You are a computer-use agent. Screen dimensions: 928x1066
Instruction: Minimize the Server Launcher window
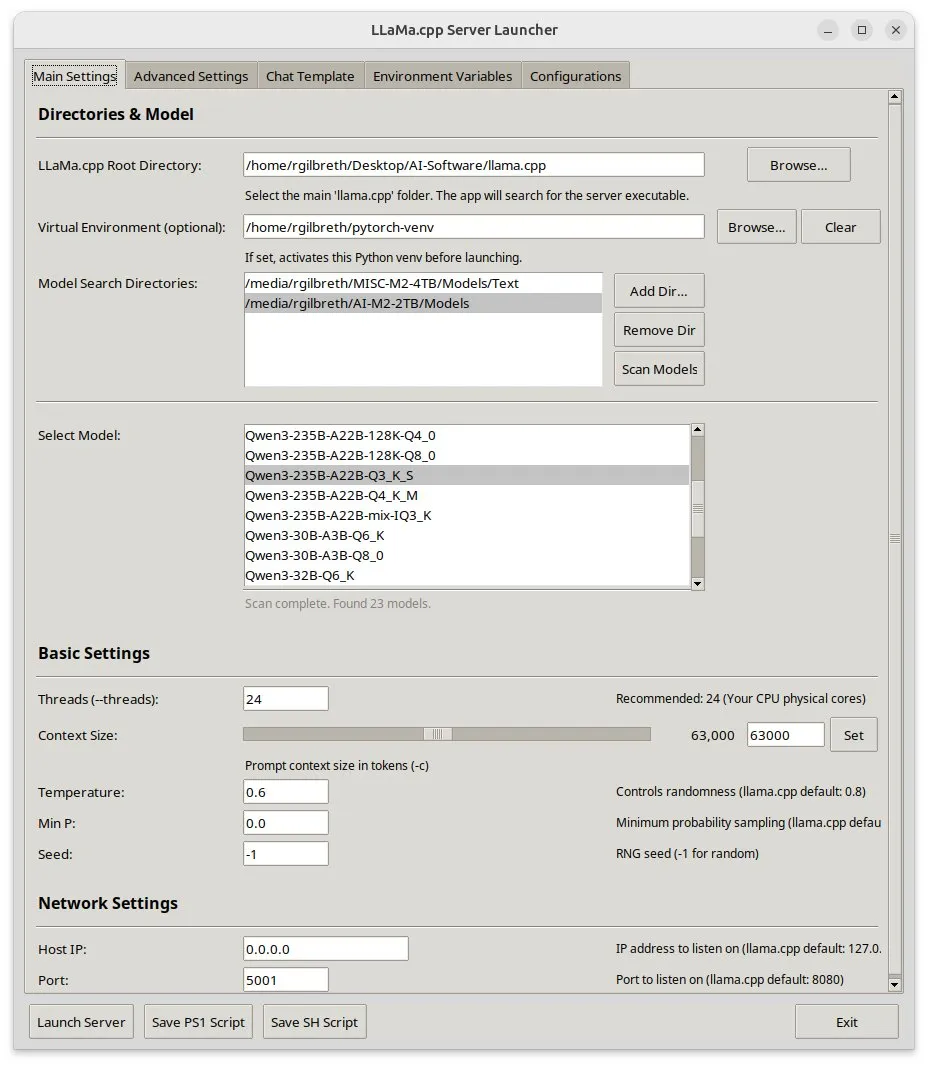pyautogui.click(x=827, y=30)
